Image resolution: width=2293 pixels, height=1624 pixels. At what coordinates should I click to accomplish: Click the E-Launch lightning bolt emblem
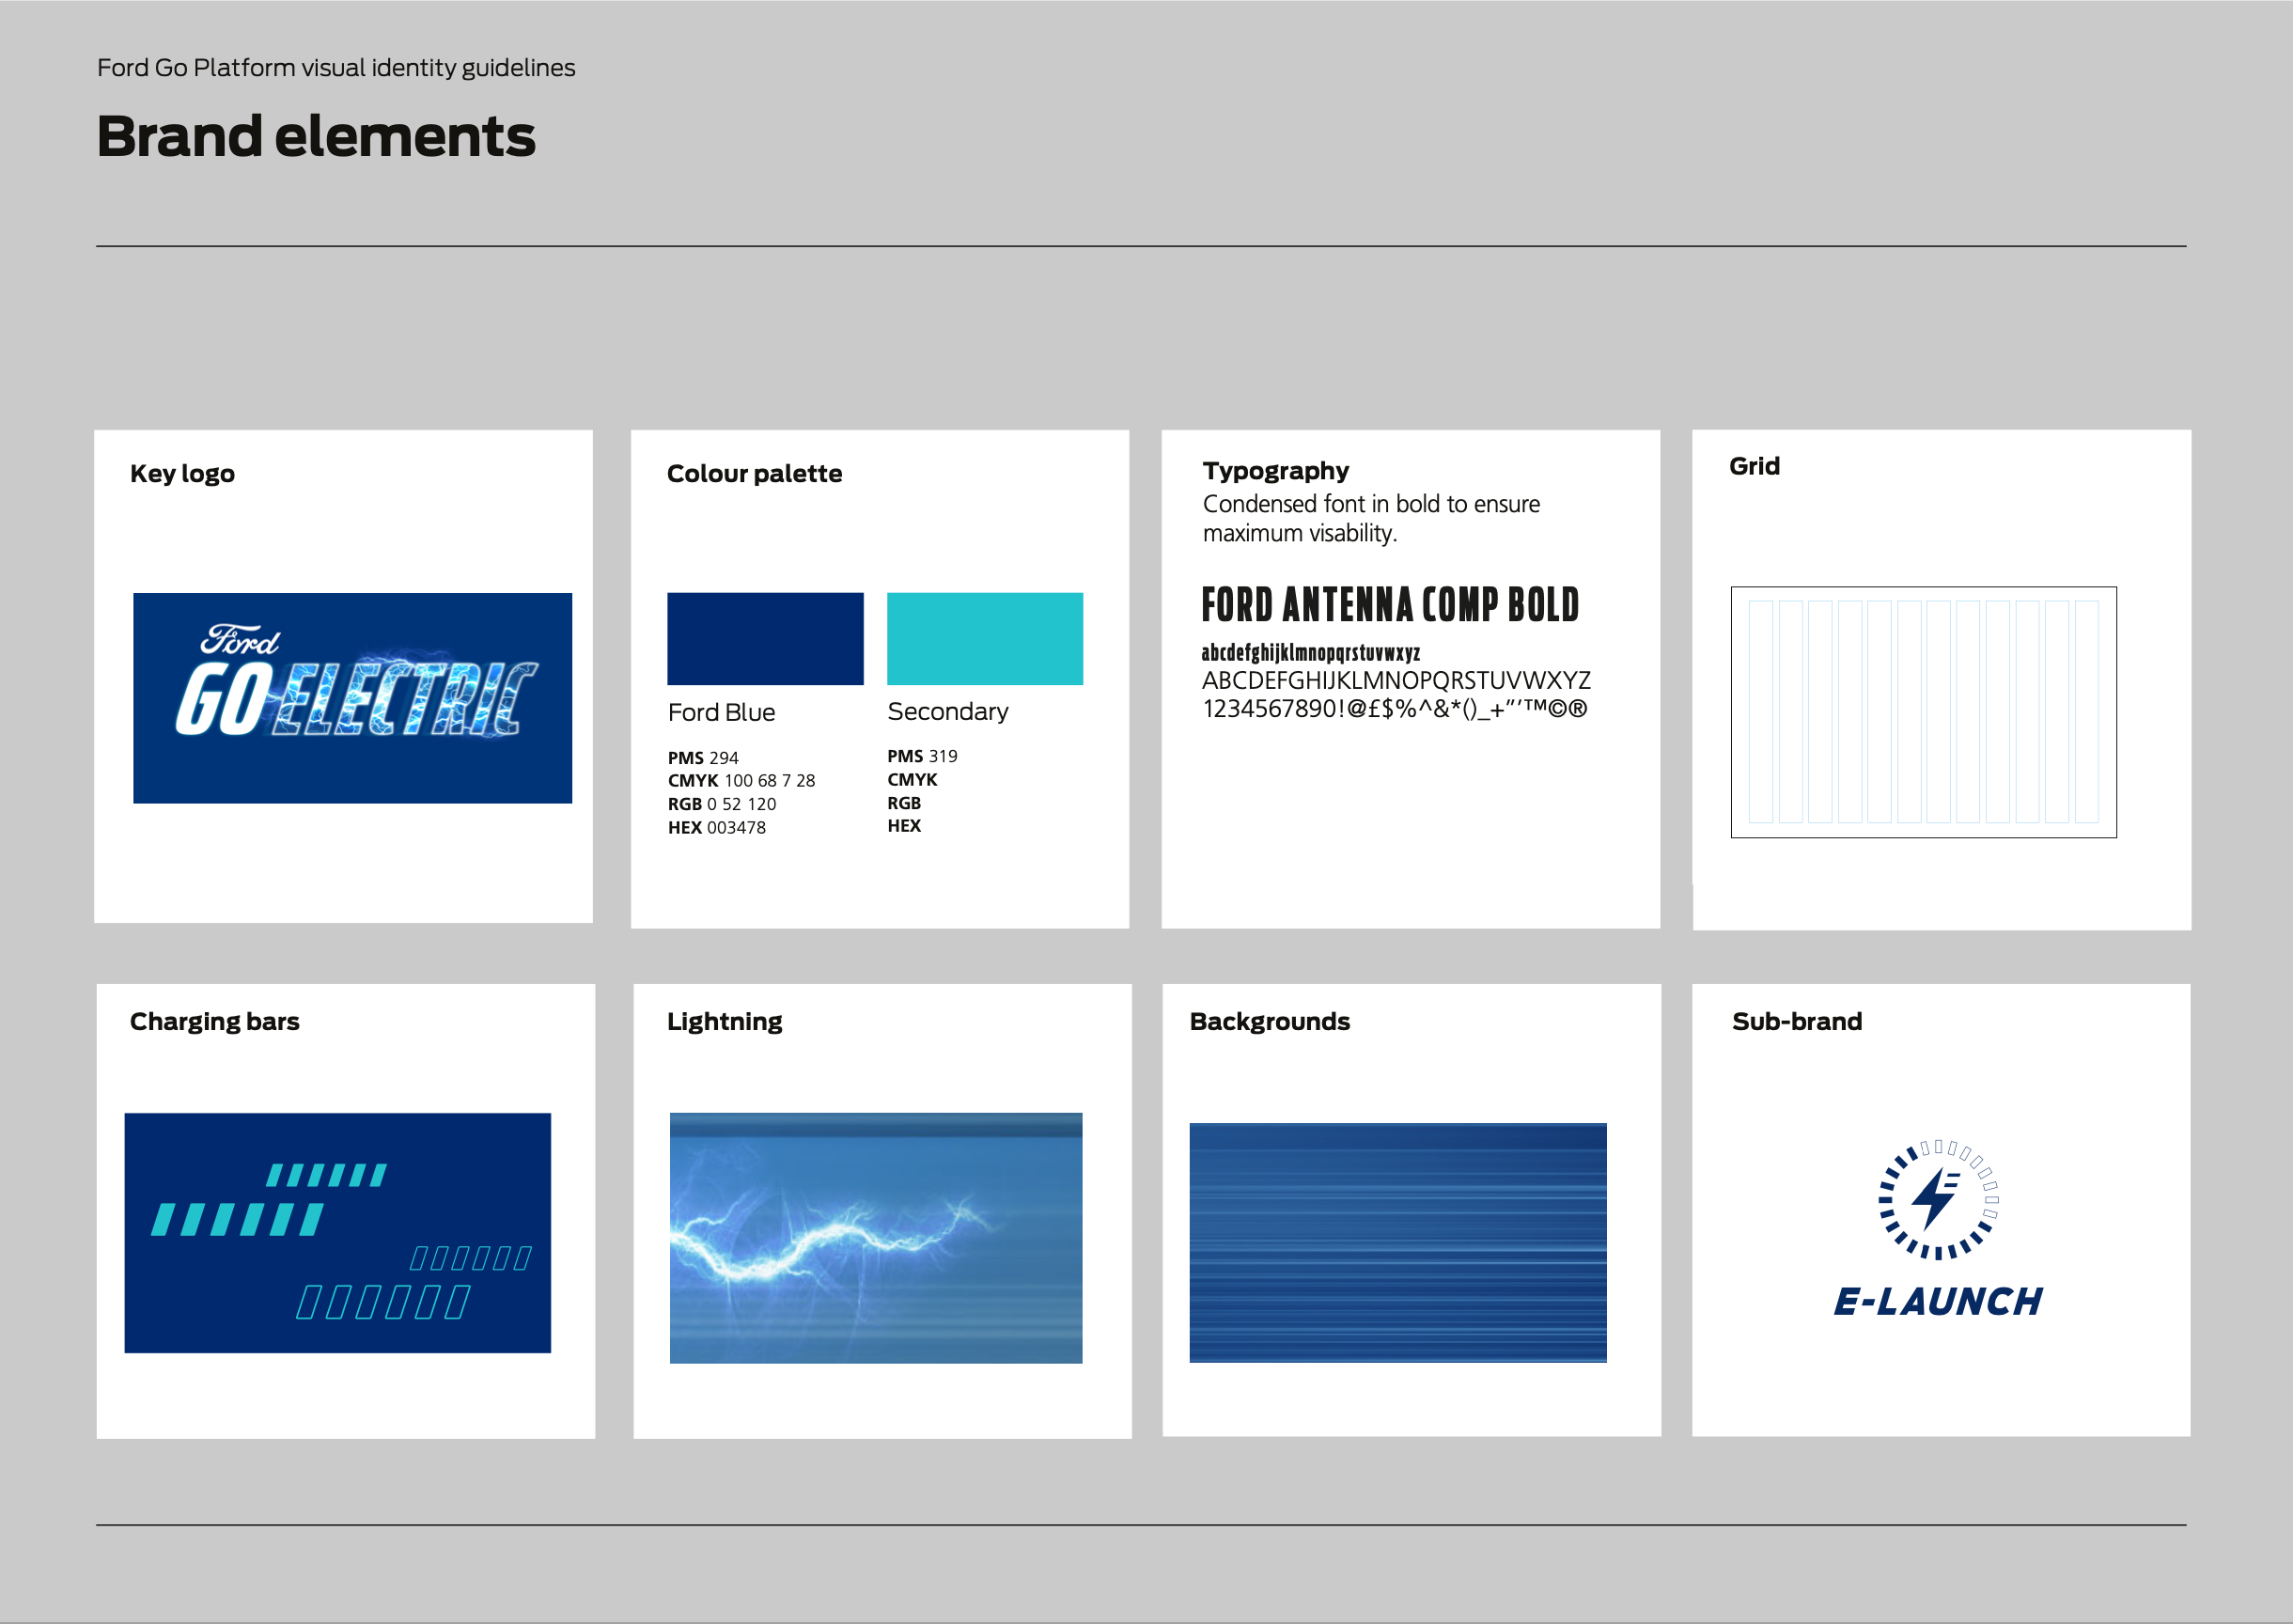(x=1937, y=1198)
